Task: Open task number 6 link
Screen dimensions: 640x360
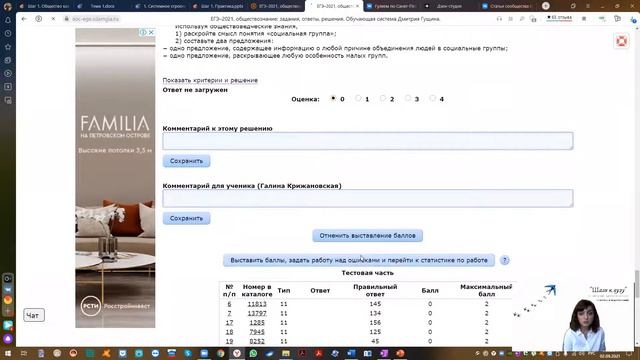Action: (x=229, y=304)
